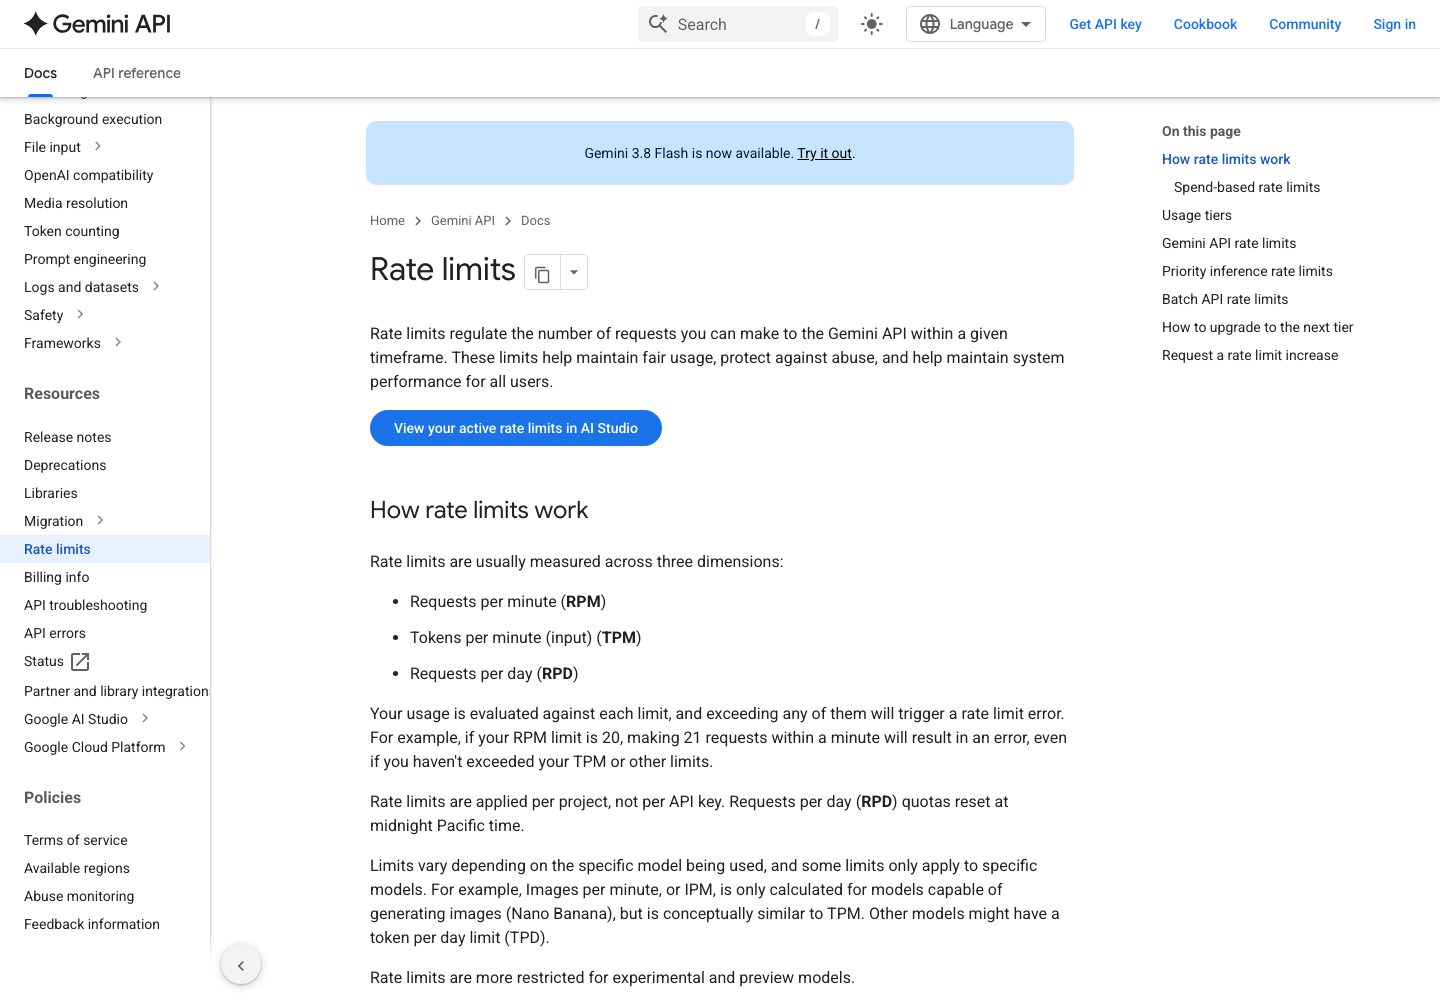Switch to the API reference tab
Image resolution: width=1440 pixels, height=1000 pixels.
pyautogui.click(x=137, y=73)
